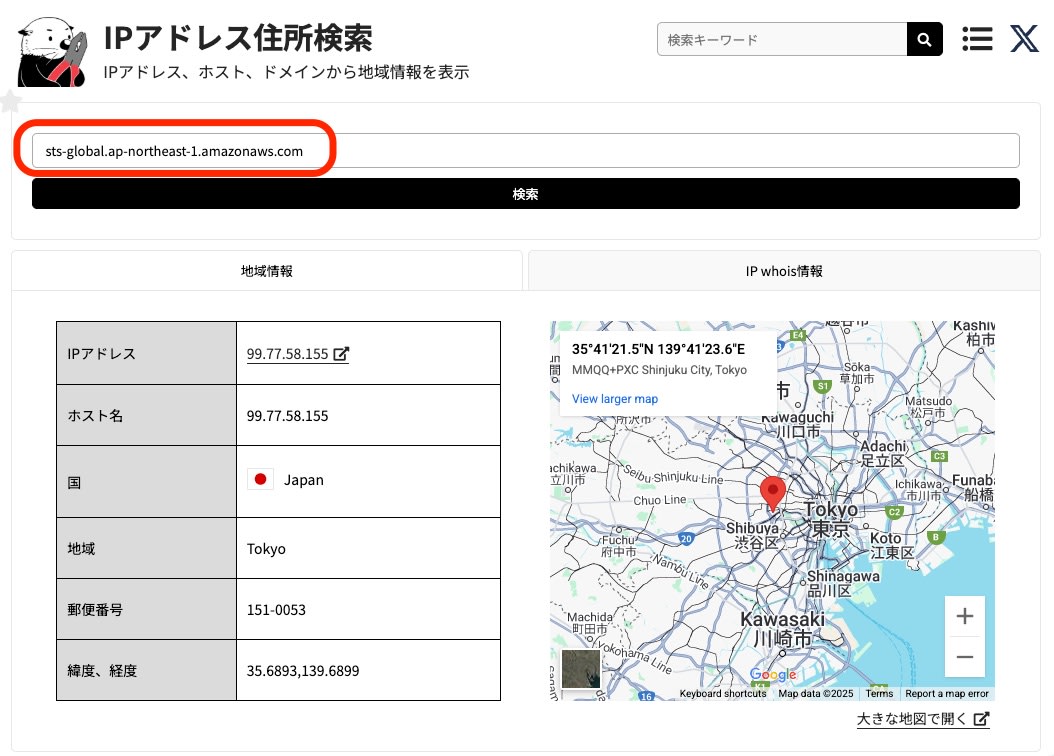Viewport: 1054px width, 756px height.
Task: Click MMQQ+PXC Shinjuku City, Tokyo text
Action: pyautogui.click(x=659, y=370)
